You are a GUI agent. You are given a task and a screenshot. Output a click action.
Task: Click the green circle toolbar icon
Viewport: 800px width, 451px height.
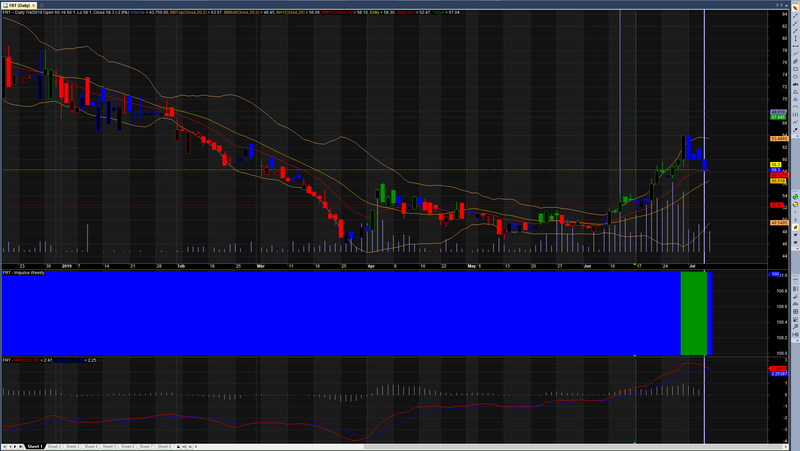point(795,196)
